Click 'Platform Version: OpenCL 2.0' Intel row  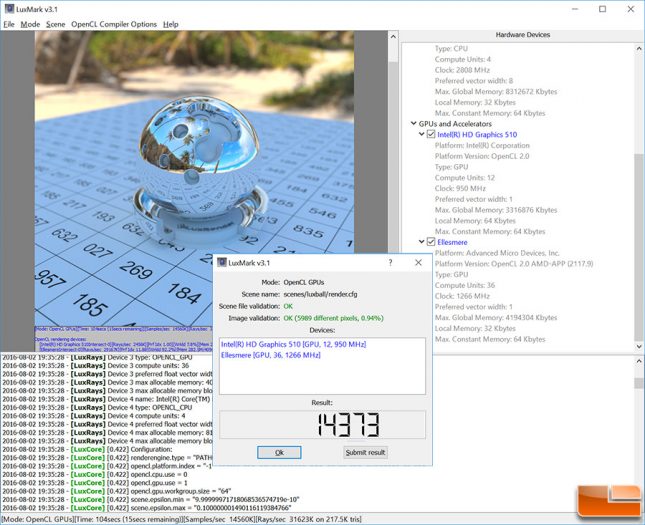point(482,156)
